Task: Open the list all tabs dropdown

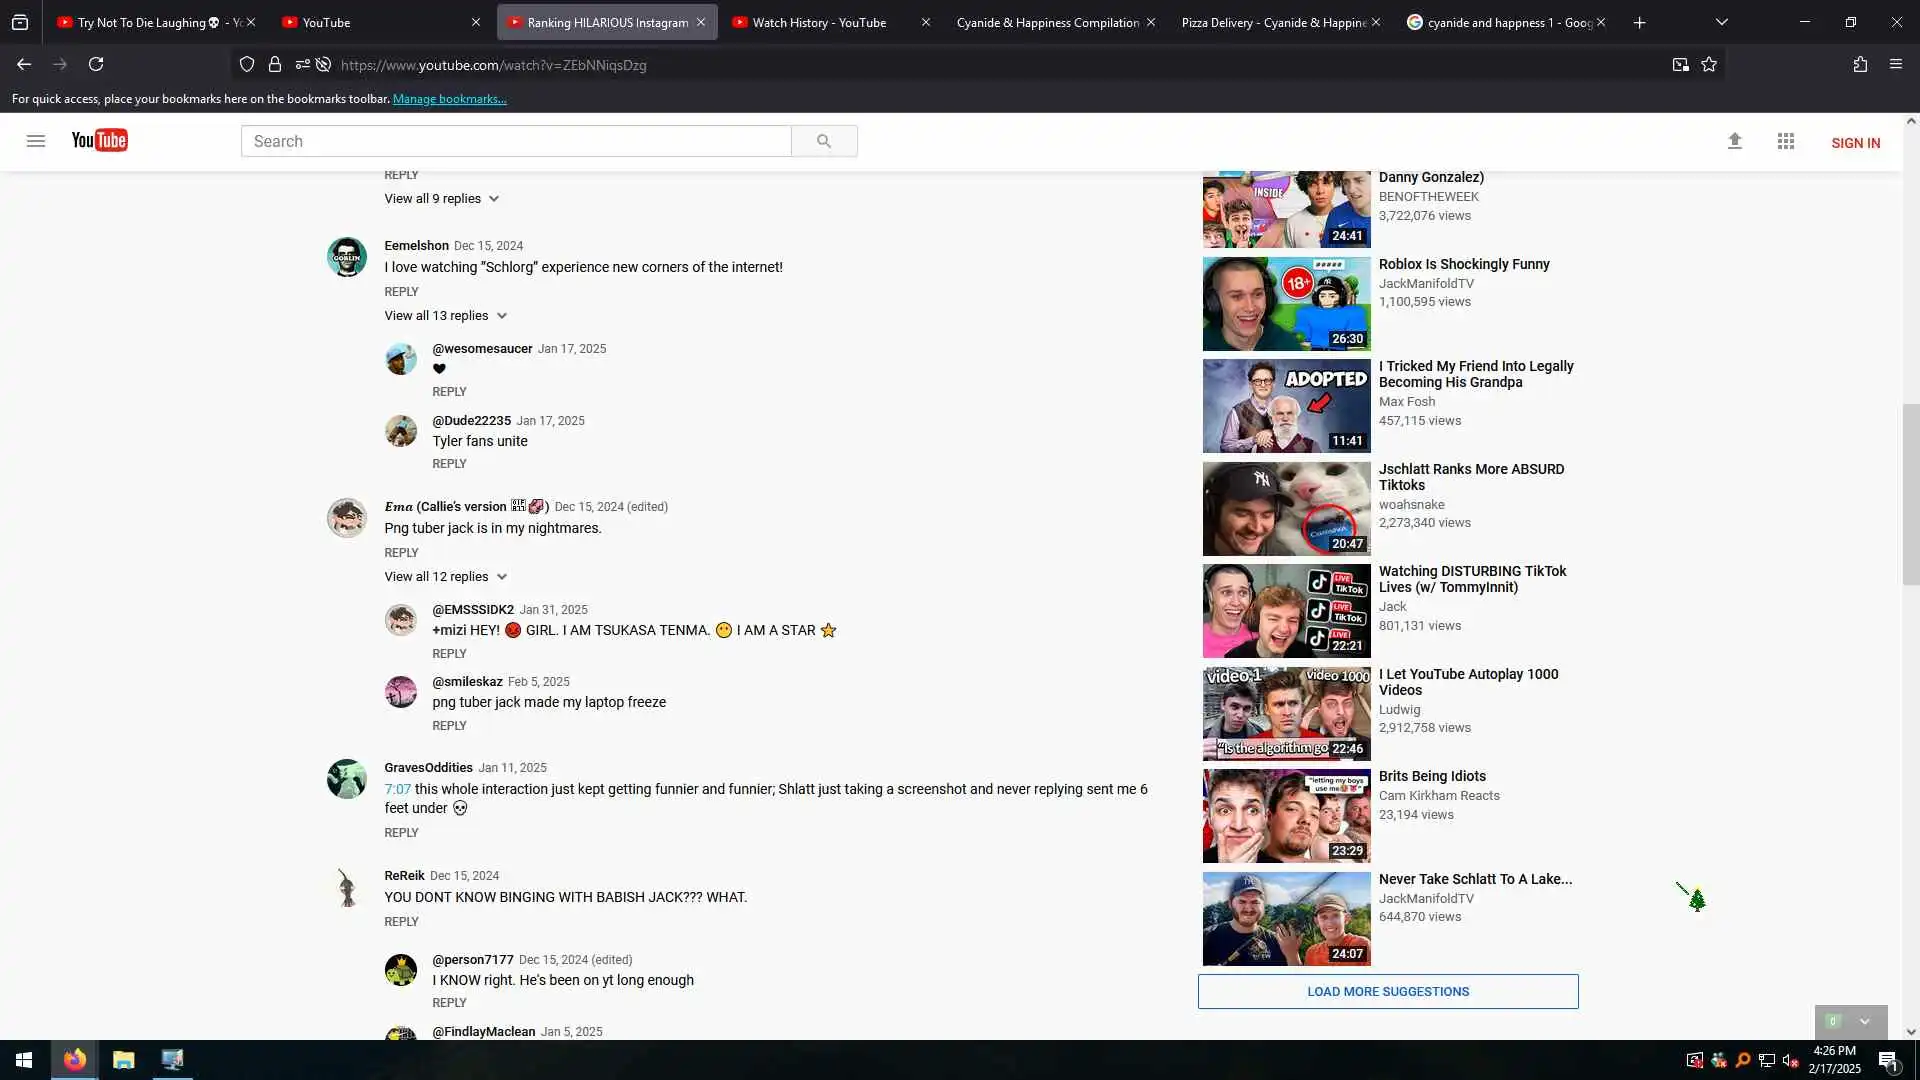Action: click(1722, 22)
